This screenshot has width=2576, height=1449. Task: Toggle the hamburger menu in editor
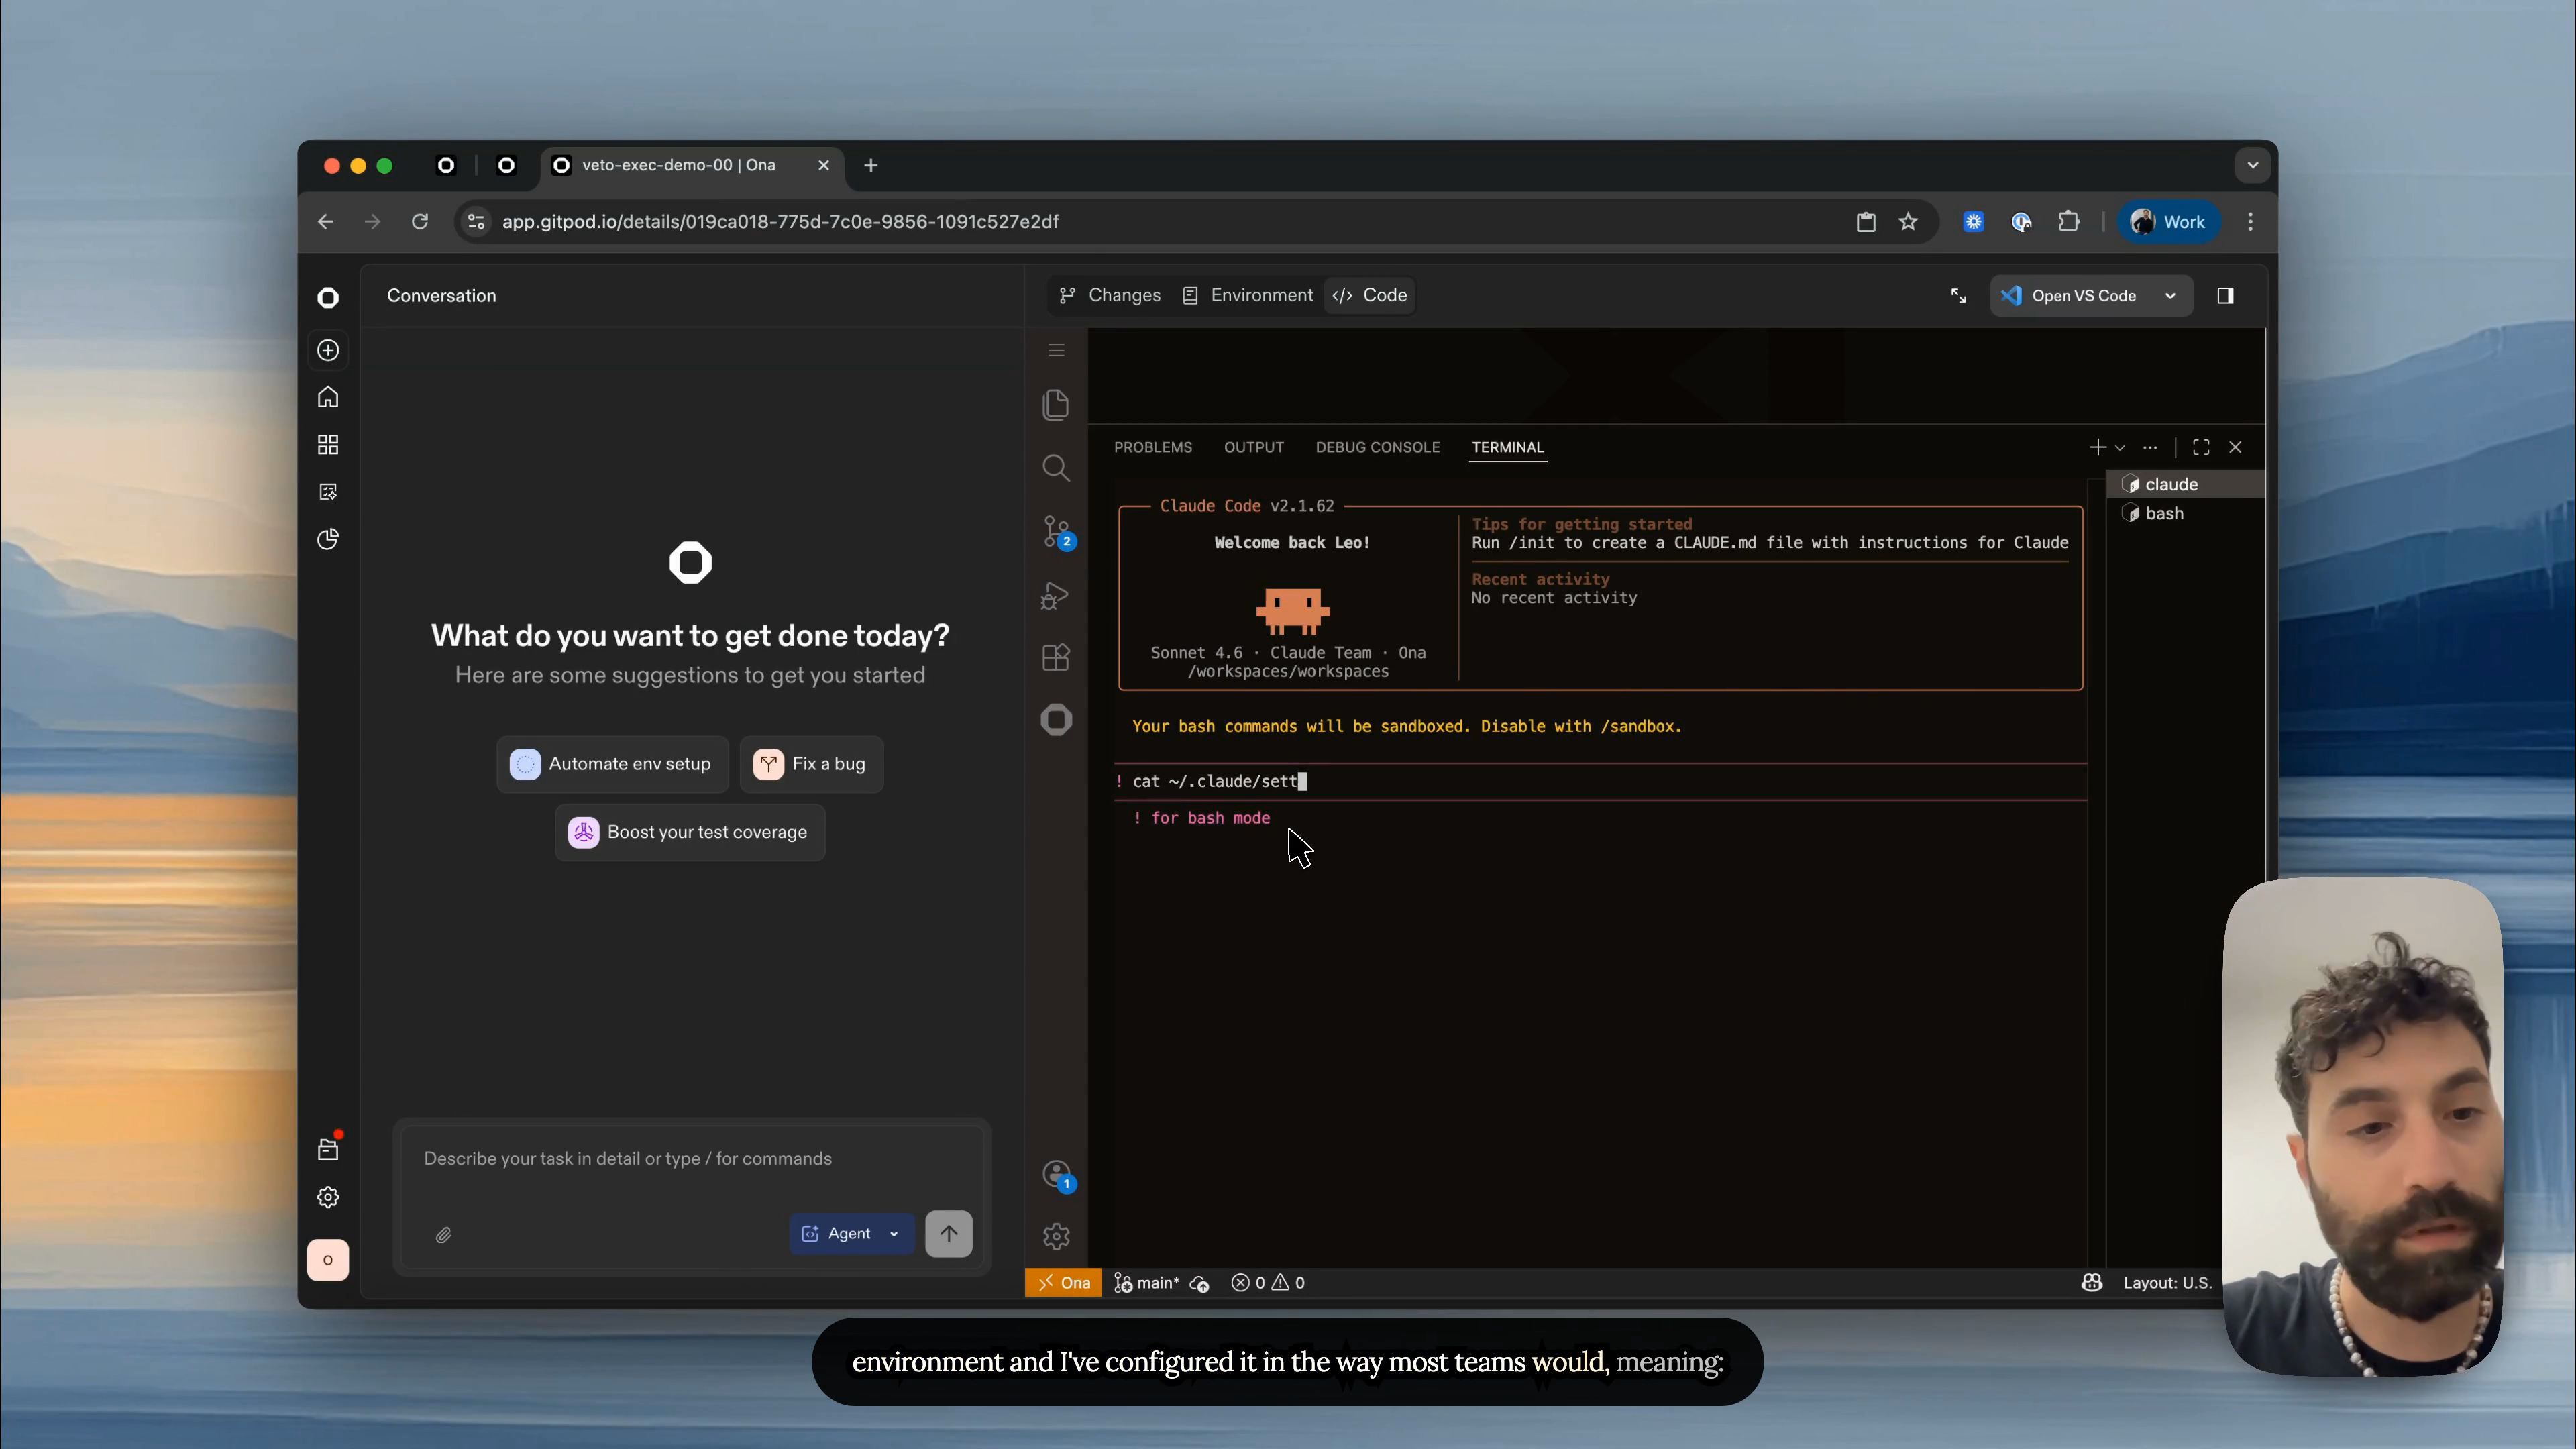1056,350
